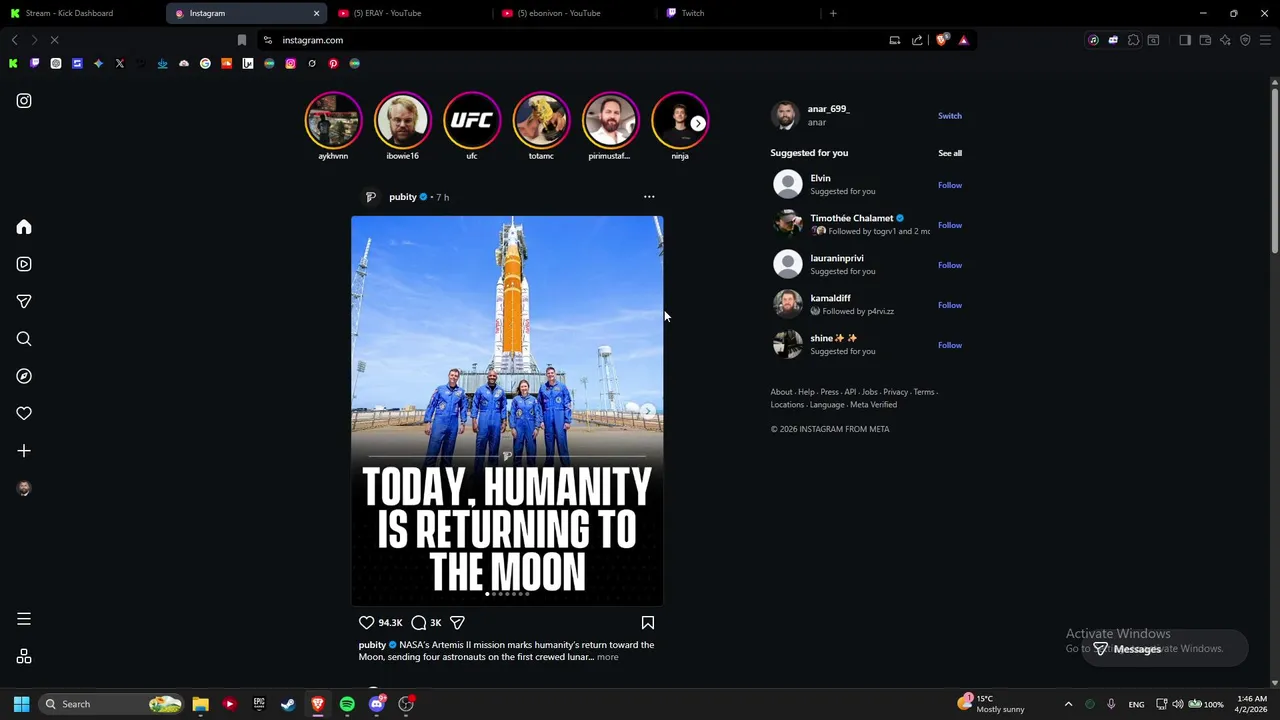
Task: Open Brave Leo AI sparkle icon
Action: tap(1225, 40)
